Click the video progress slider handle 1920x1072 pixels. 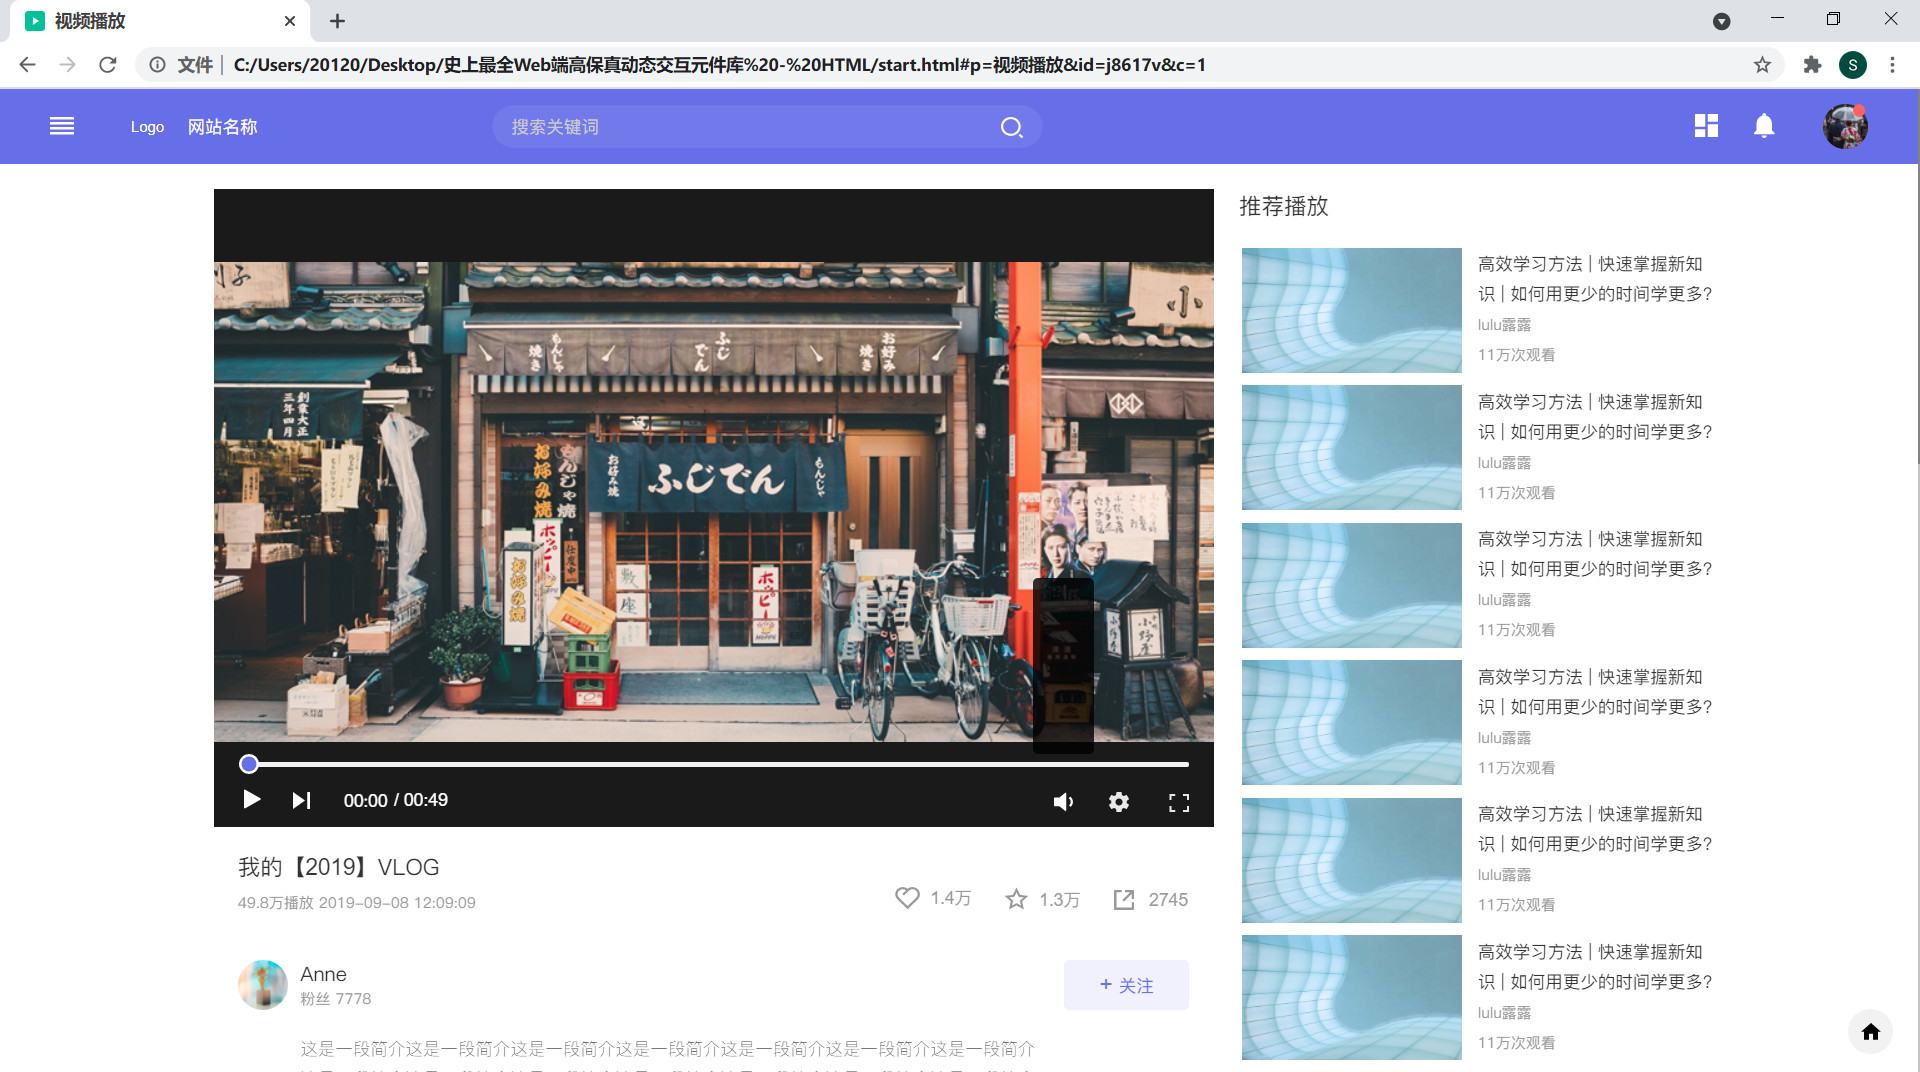pos(249,764)
